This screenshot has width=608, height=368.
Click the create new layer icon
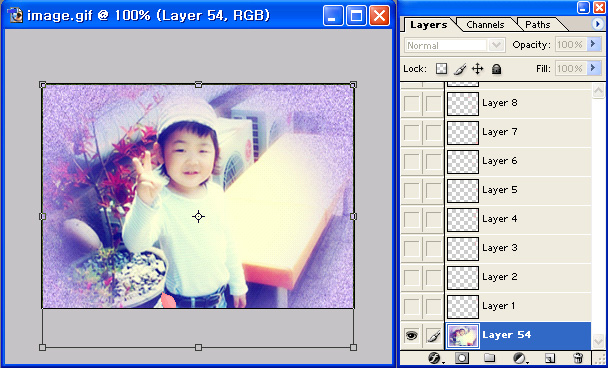[x=549, y=358]
